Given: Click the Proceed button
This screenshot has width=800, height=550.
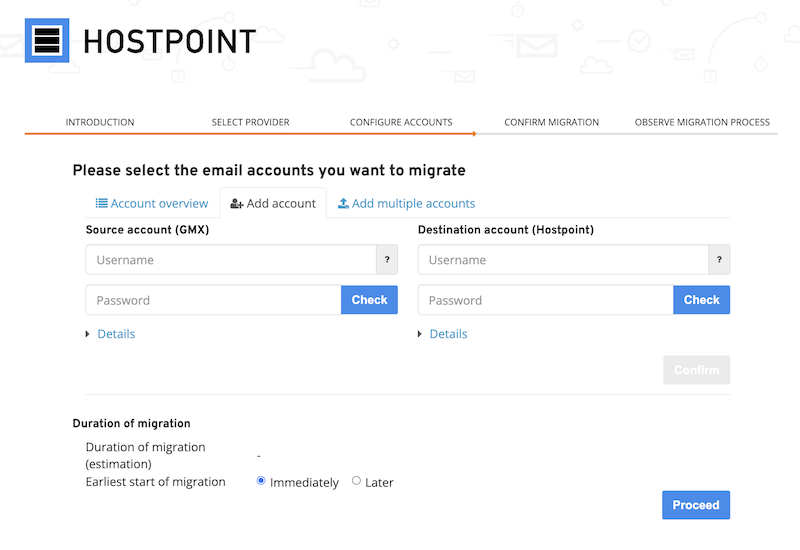Looking at the screenshot, I should [696, 505].
